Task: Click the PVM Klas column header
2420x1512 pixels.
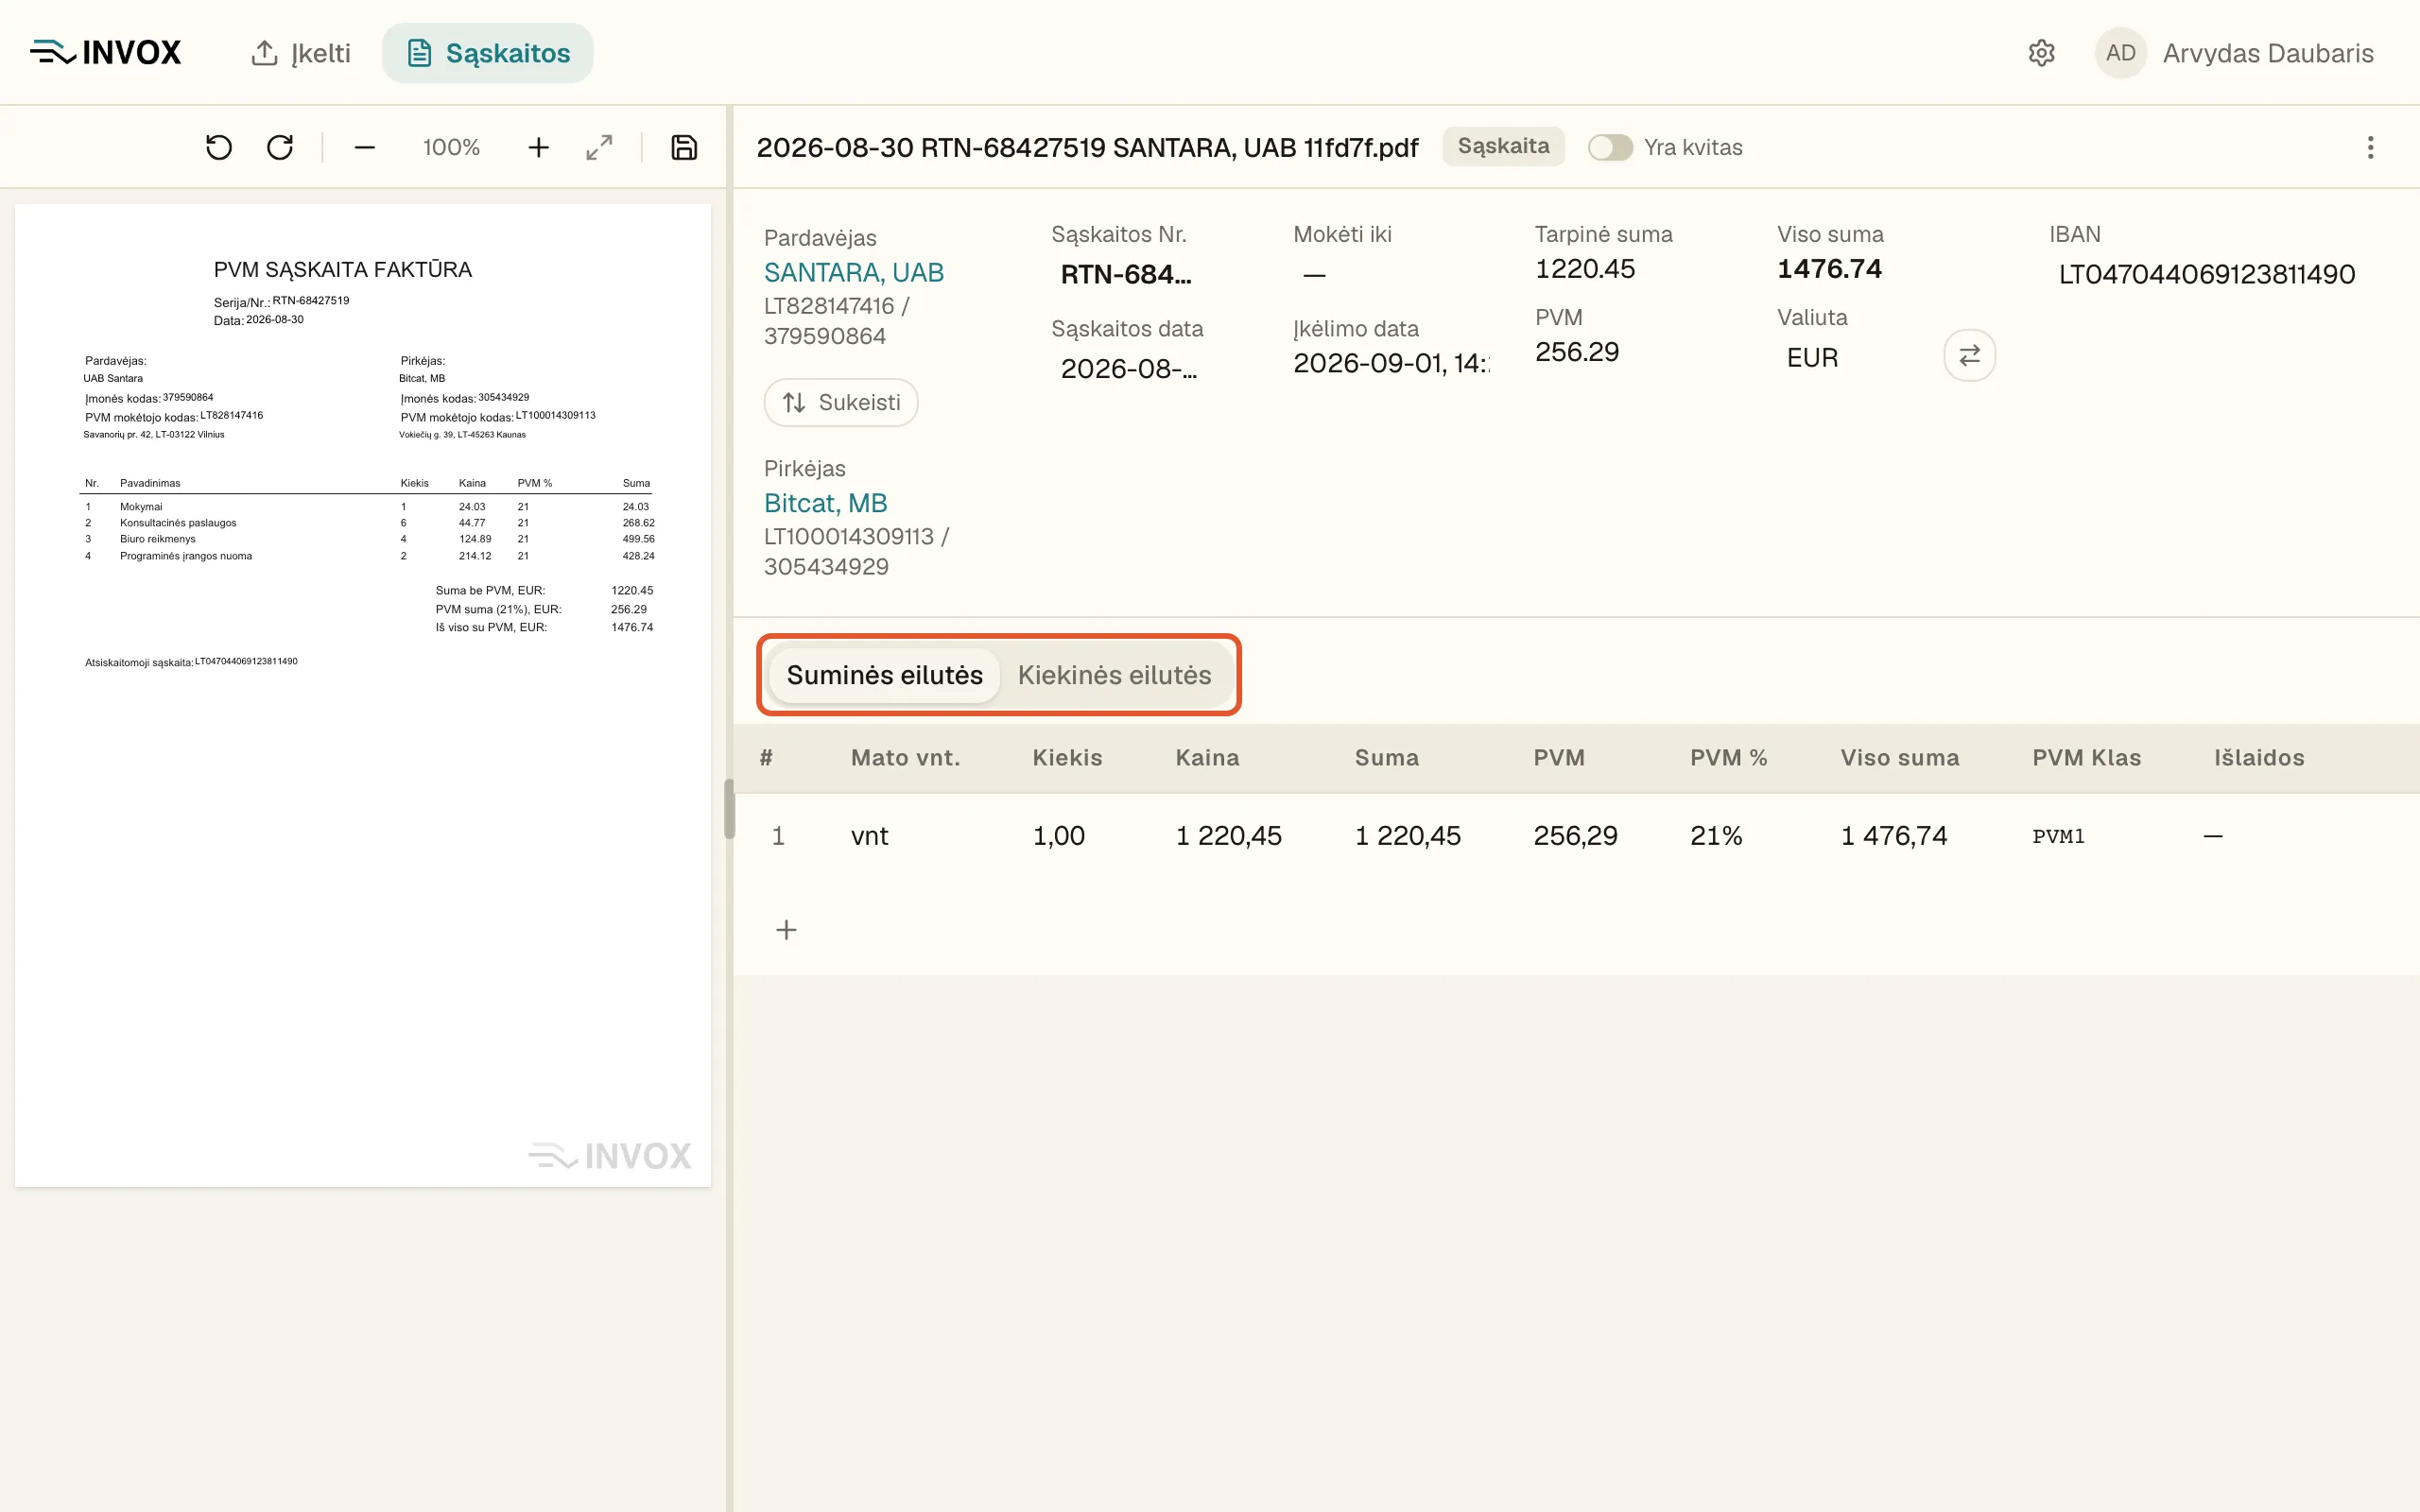Action: click(2086, 758)
